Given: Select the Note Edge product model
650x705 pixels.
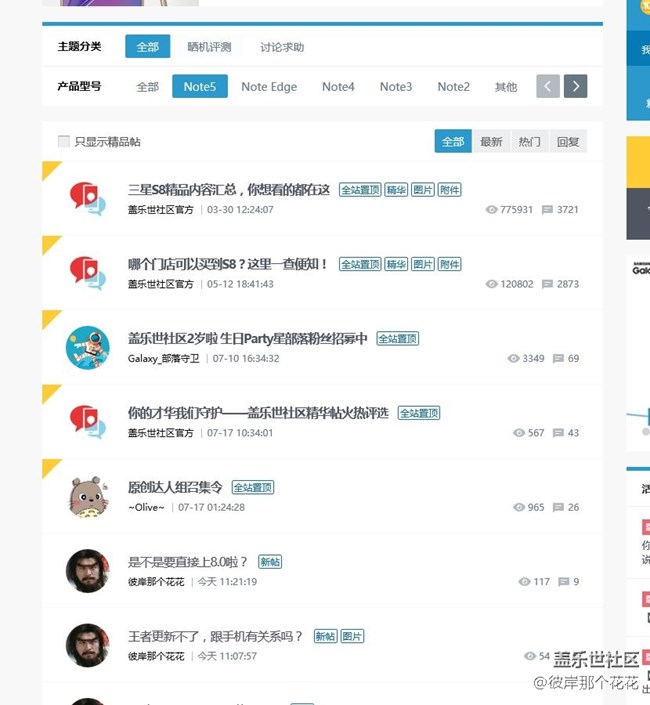Looking at the screenshot, I should pos(269,86).
